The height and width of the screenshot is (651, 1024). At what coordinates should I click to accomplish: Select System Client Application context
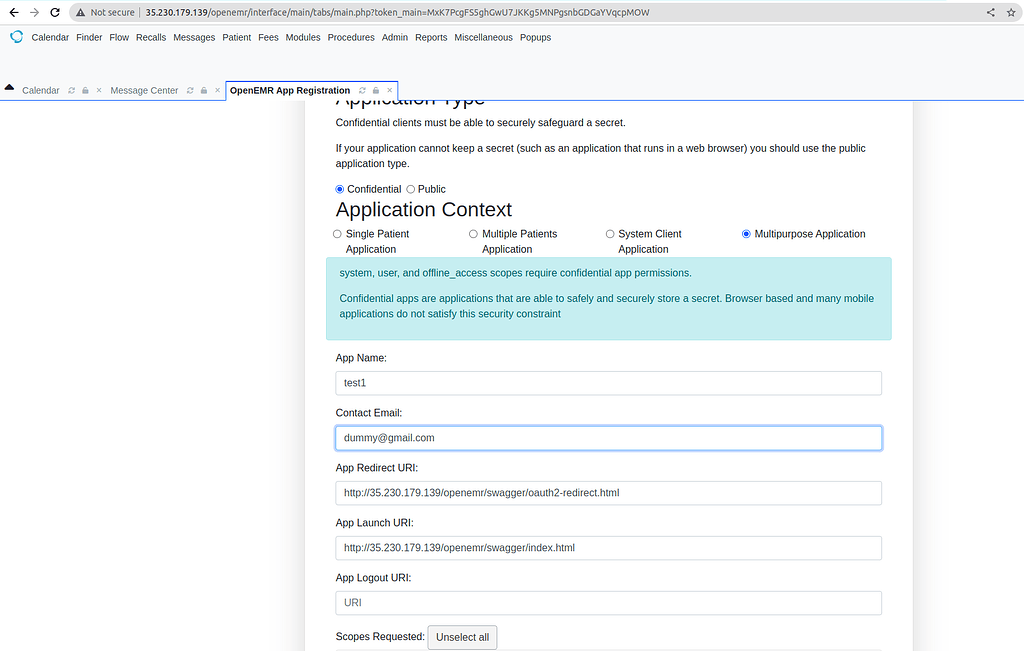coord(609,233)
